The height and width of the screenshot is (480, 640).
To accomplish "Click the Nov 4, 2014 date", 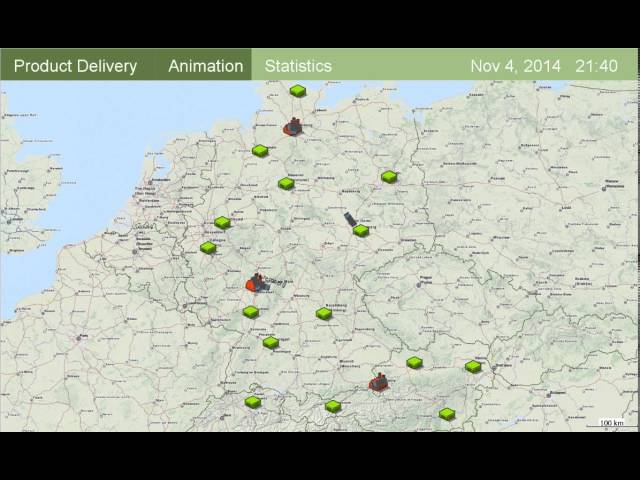I will click(x=516, y=66).
